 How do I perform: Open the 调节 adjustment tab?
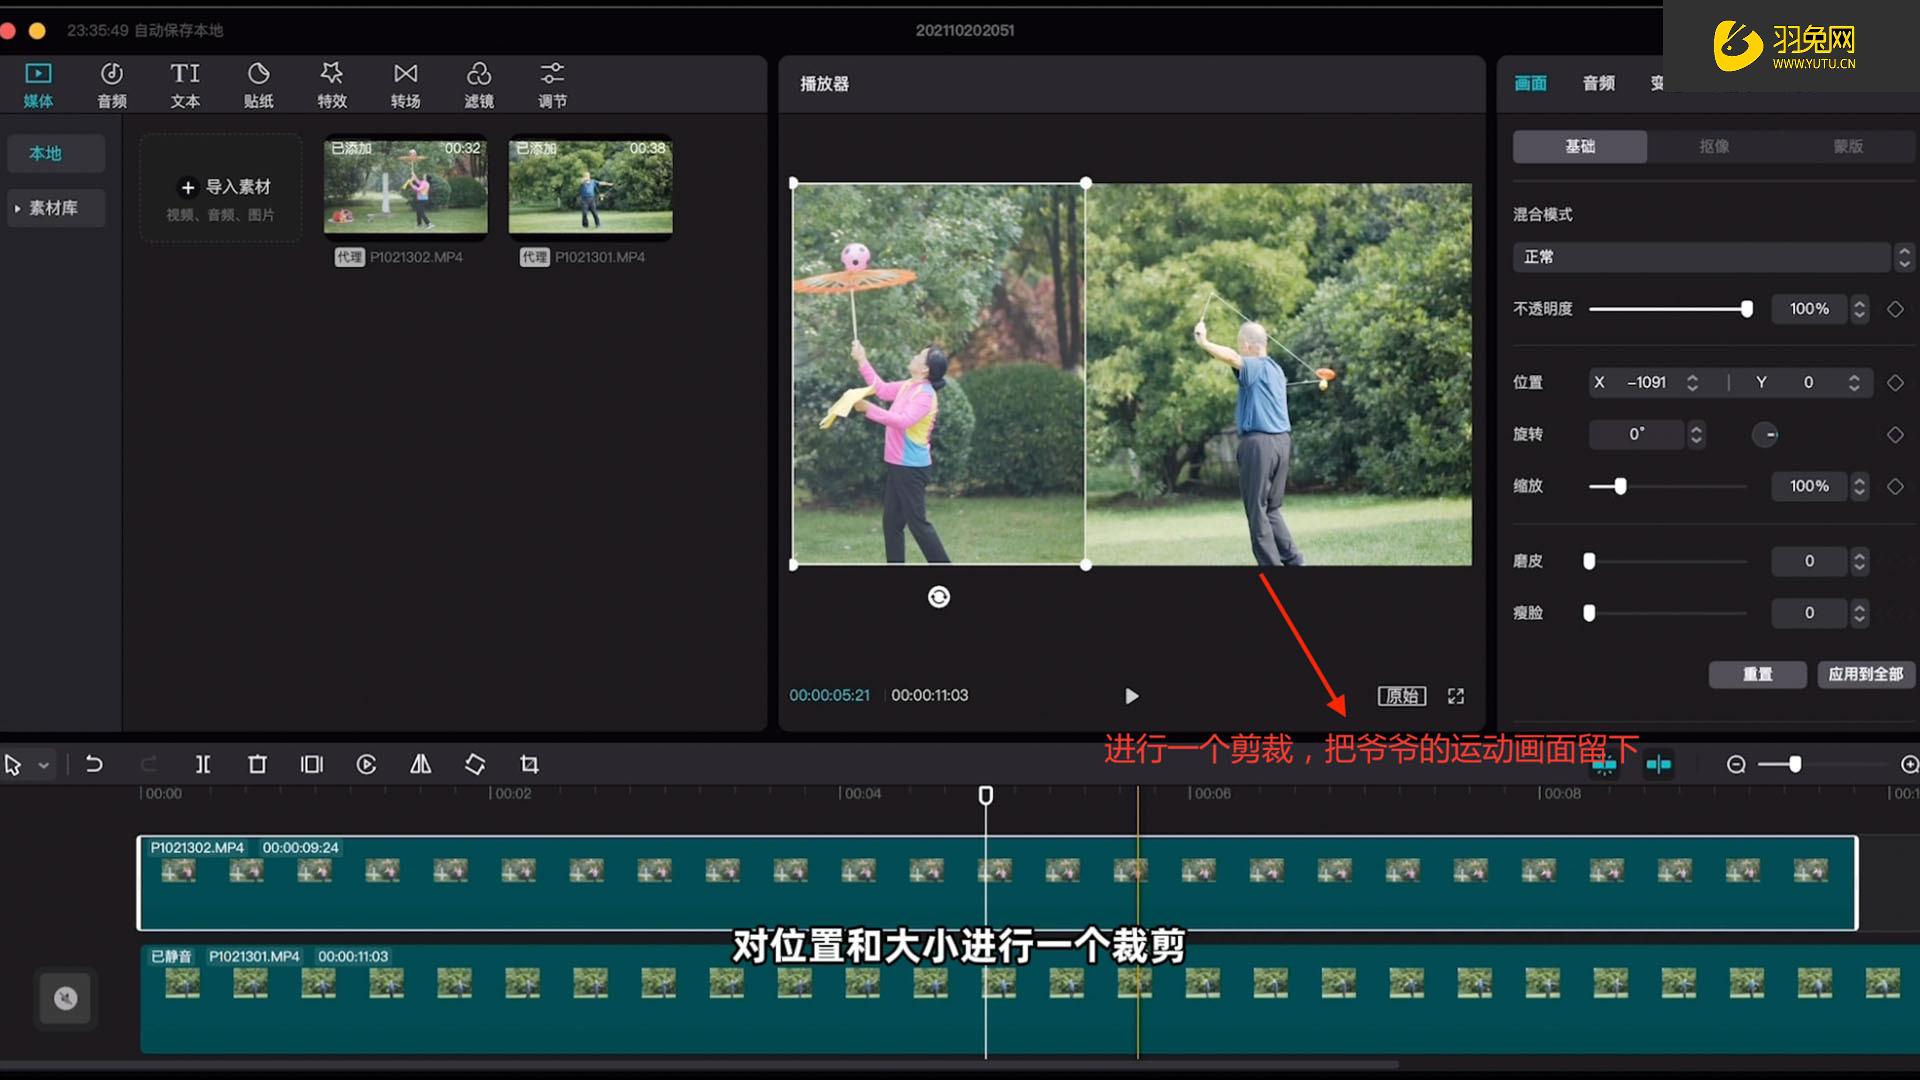552,85
